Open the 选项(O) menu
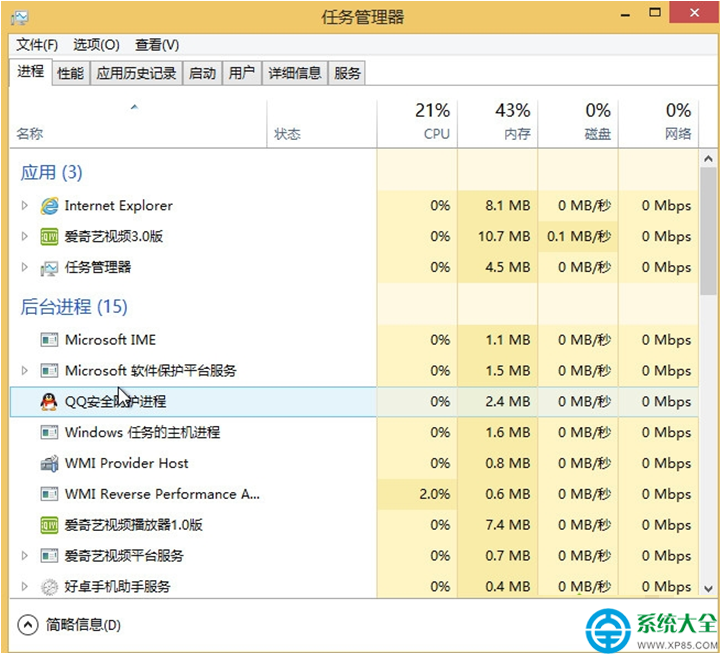720x656 pixels. click(96, 45)
